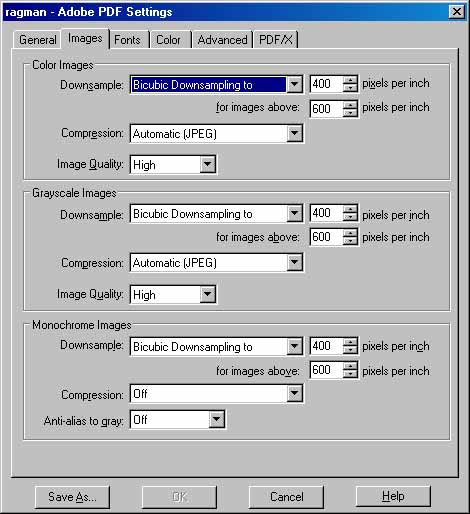Open the PDF/X tab
This screenshot has width=470, height=514.
point(275,40)
